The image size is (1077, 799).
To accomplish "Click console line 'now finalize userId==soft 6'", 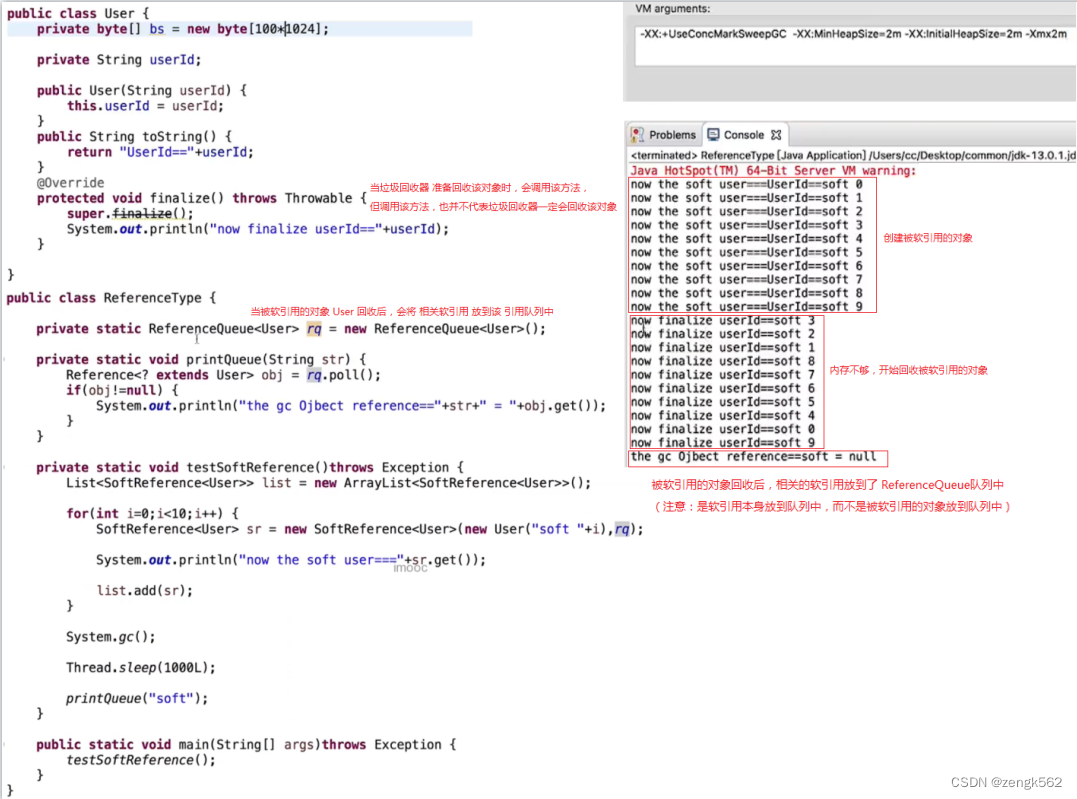I will pyautogui.click(x=723, y=388).
